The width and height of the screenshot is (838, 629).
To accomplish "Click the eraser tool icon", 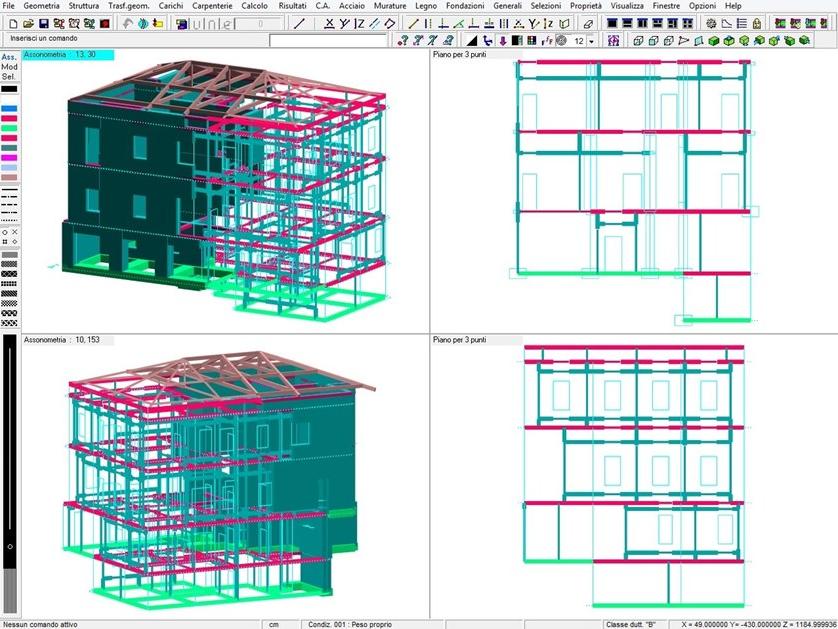I will 587,24.
